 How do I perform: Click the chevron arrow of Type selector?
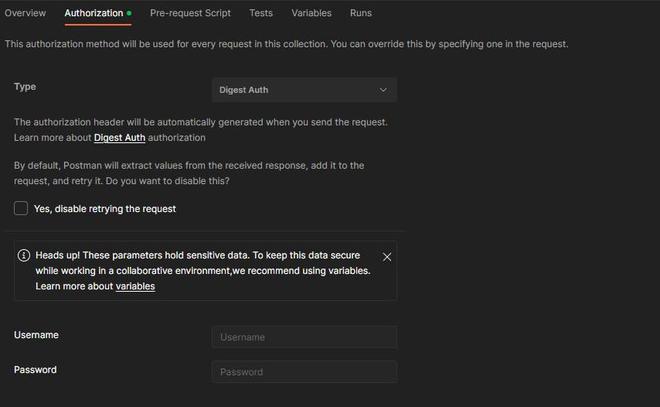click(383, 90)
